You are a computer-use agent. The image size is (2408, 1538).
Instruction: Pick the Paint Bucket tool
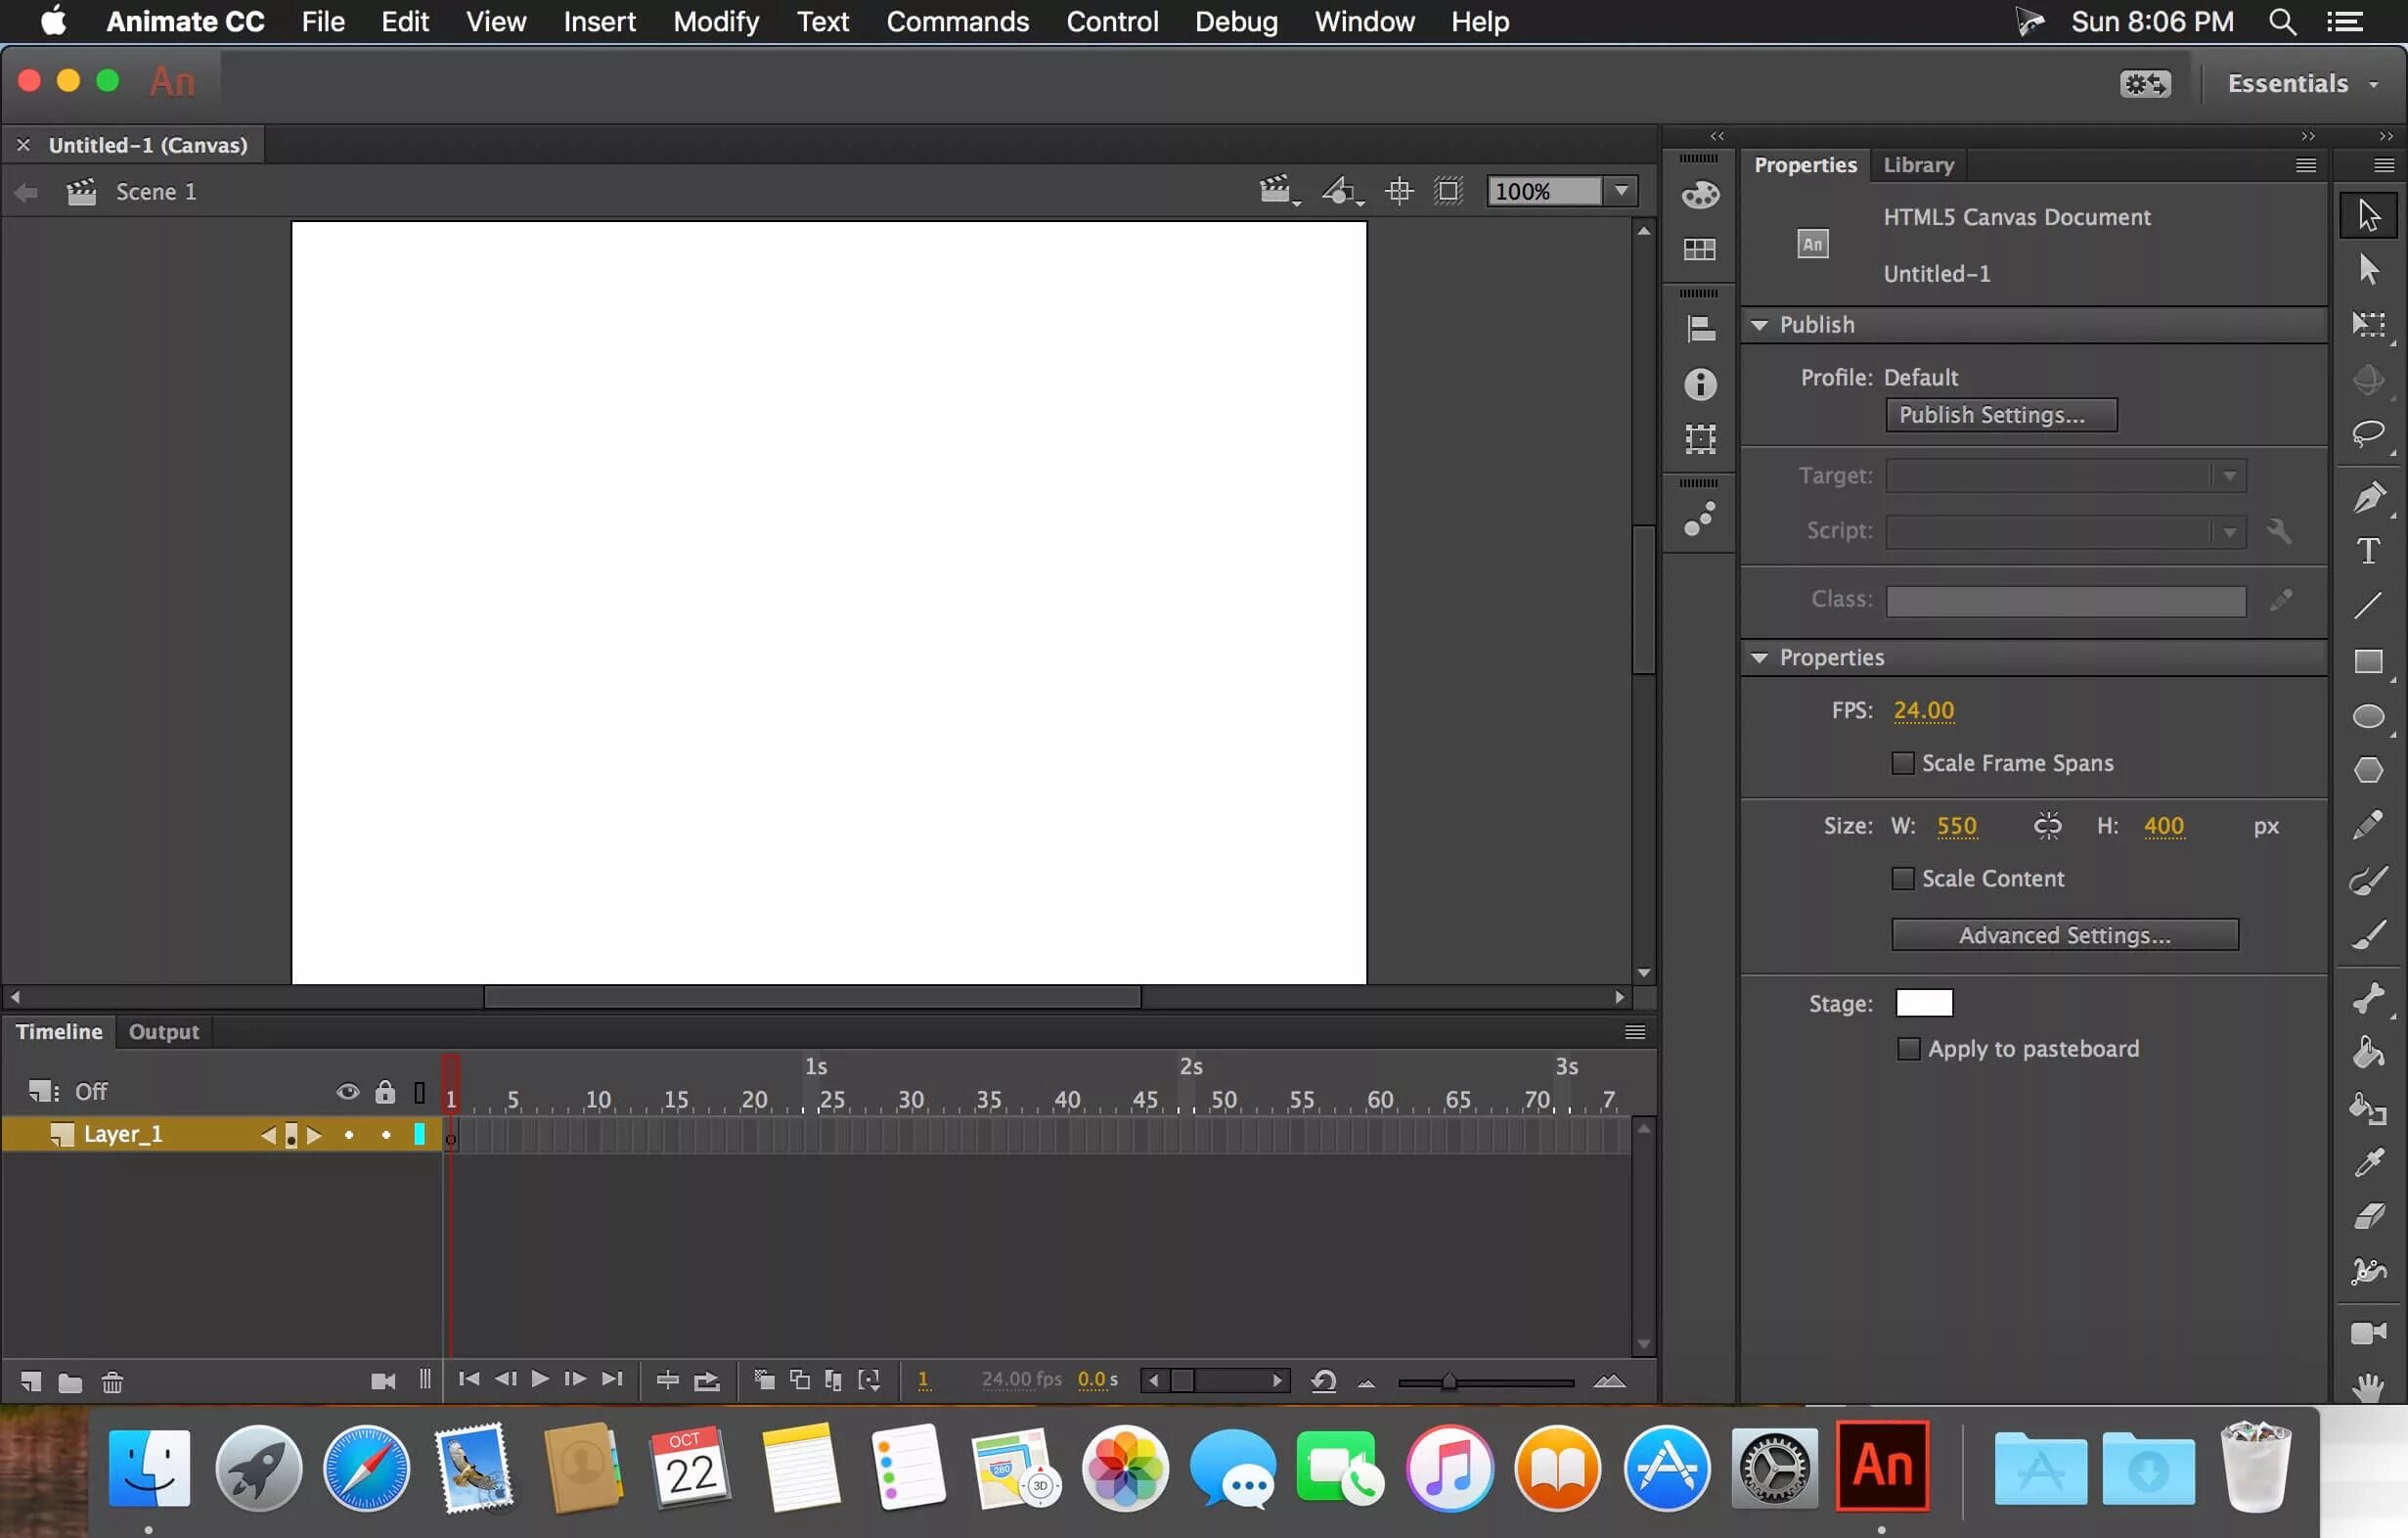click(x=2367, y=1052)
